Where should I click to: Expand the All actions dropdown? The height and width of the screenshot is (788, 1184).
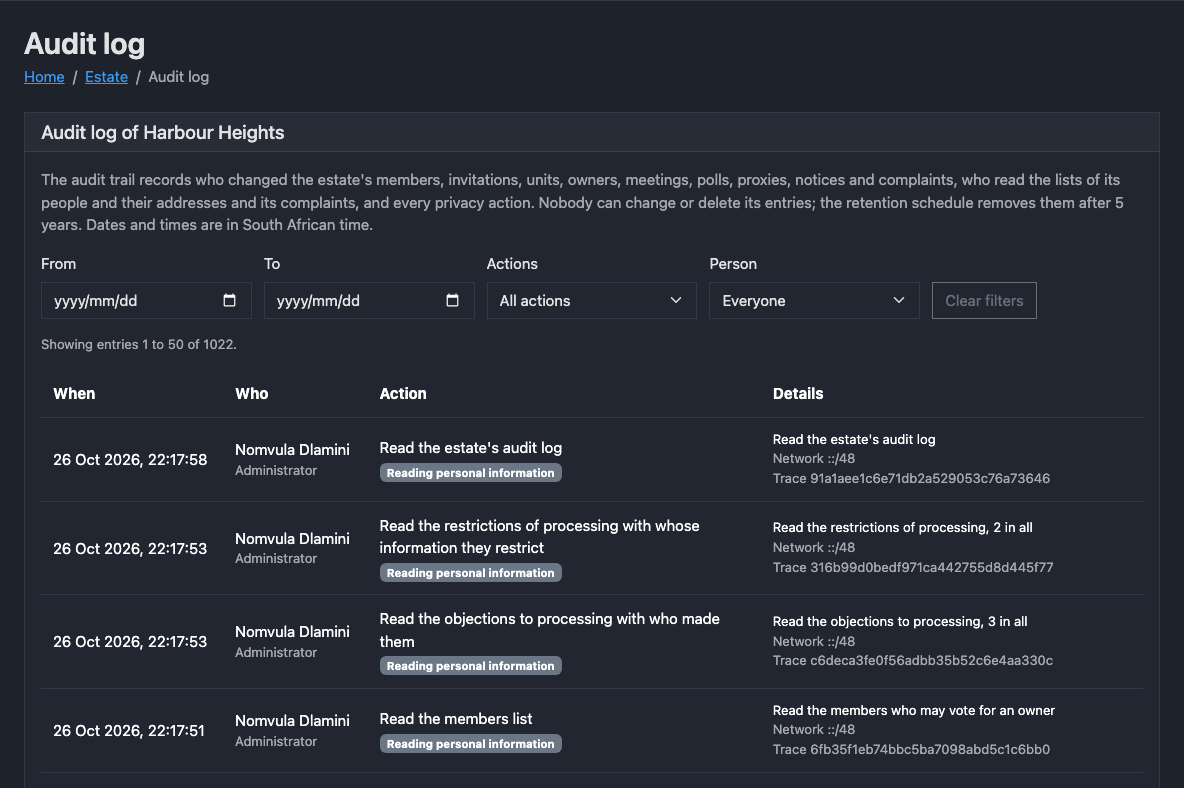591,300
